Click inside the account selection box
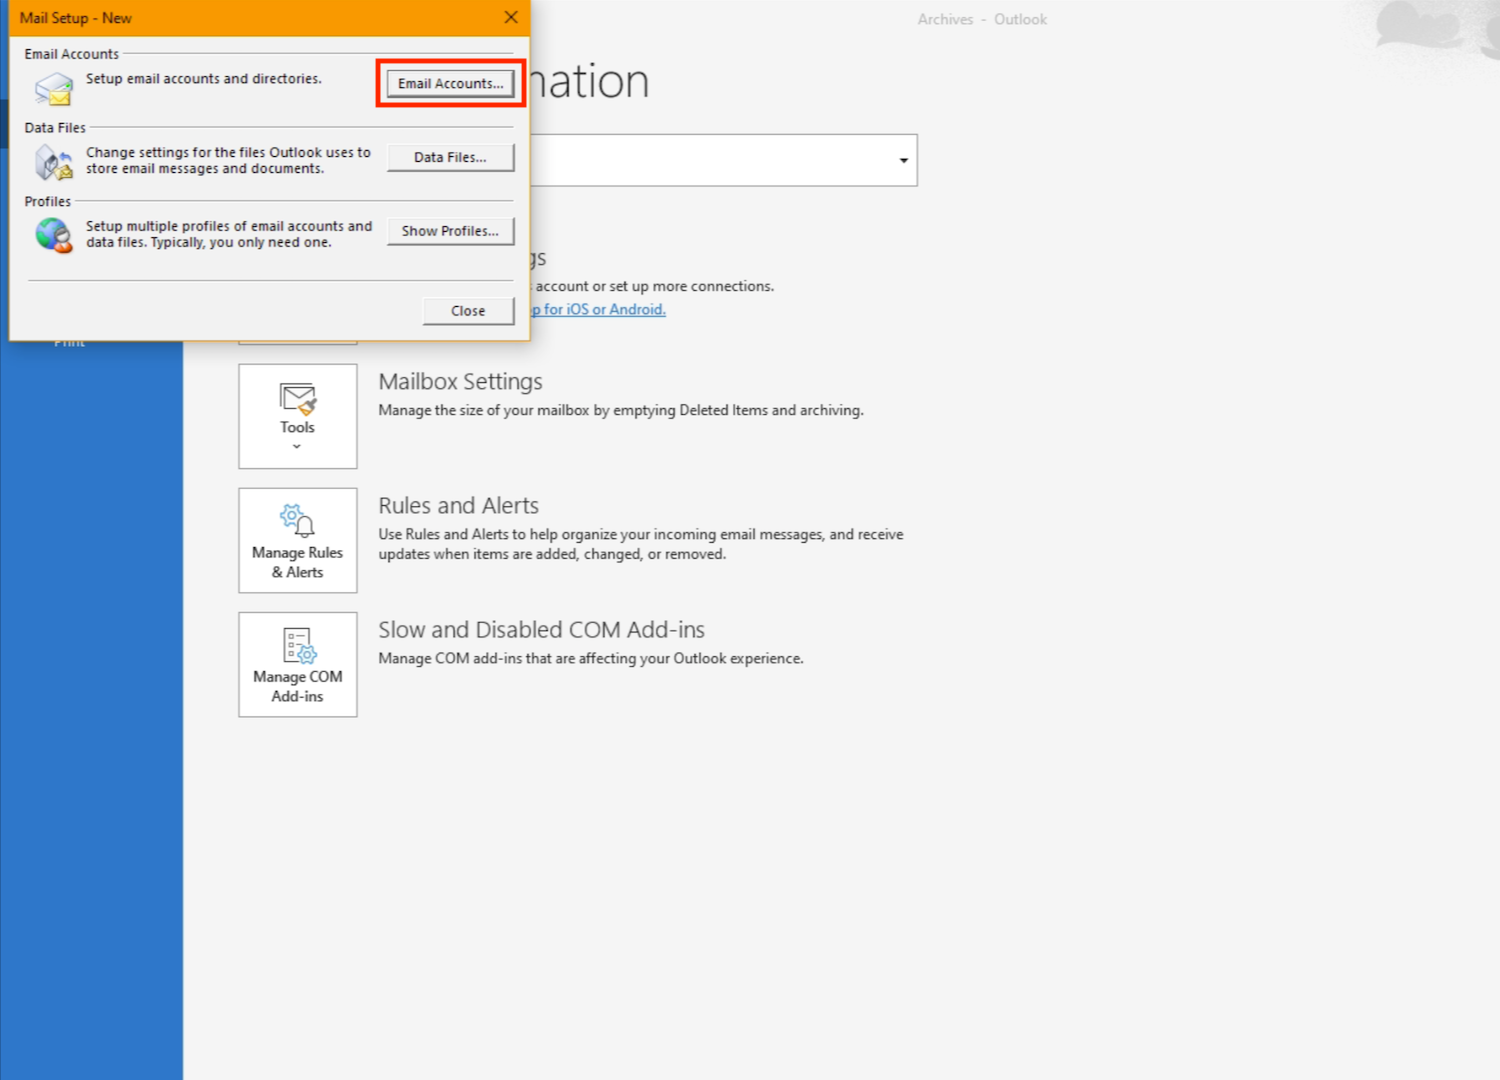Image resolution: width=1500 pixels, height=1080 pixels. click(x=710, y=160)
